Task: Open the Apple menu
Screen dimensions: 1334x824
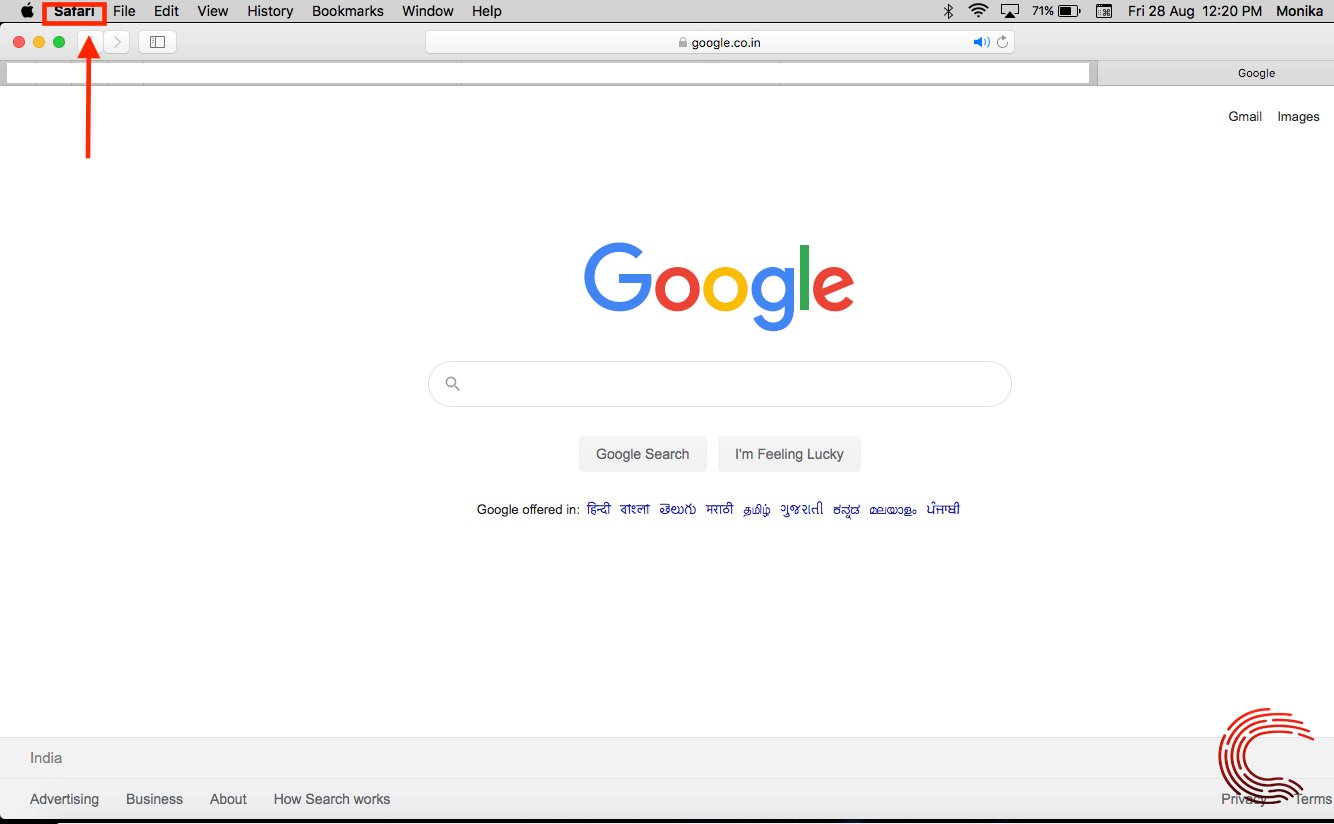Action: point(27,11)
